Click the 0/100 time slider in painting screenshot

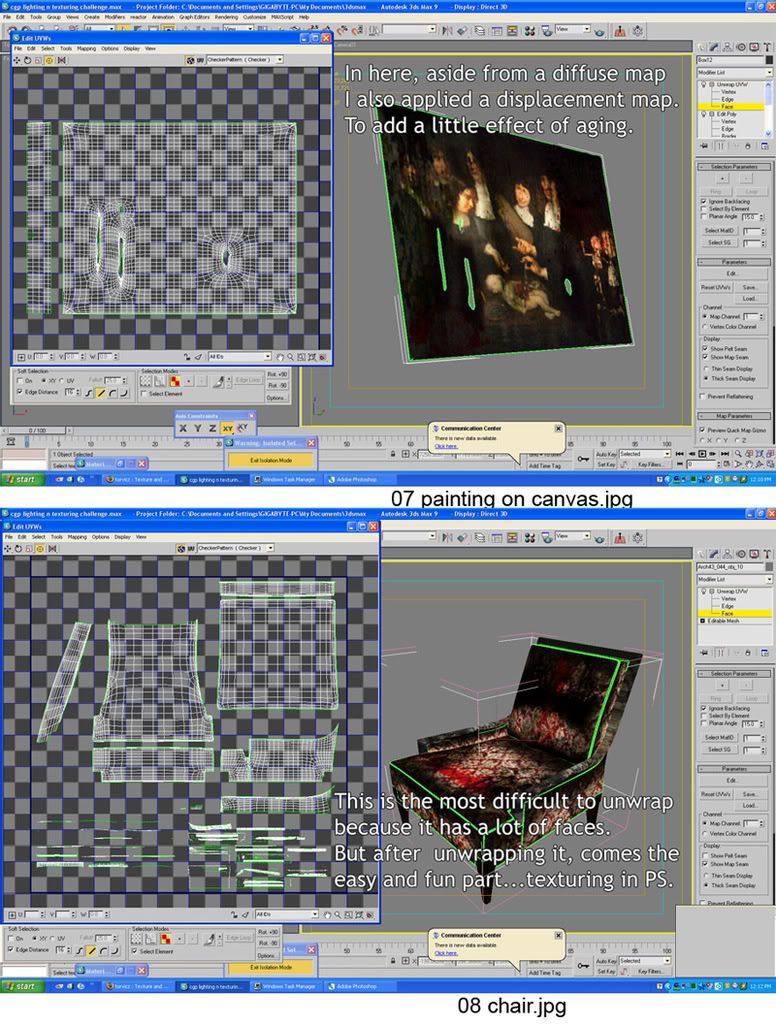[x=37, y=430]
